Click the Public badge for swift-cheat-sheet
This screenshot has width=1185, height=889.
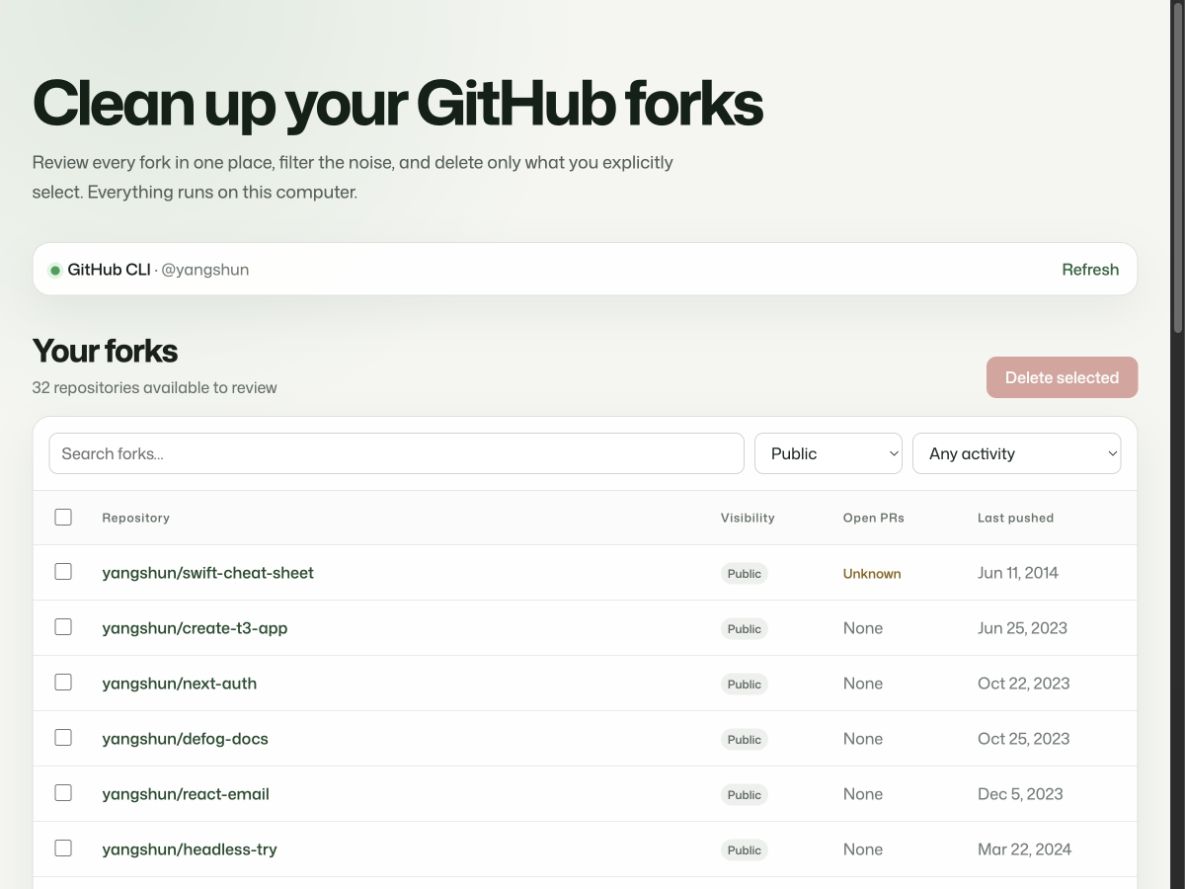[x=744, y=574]
